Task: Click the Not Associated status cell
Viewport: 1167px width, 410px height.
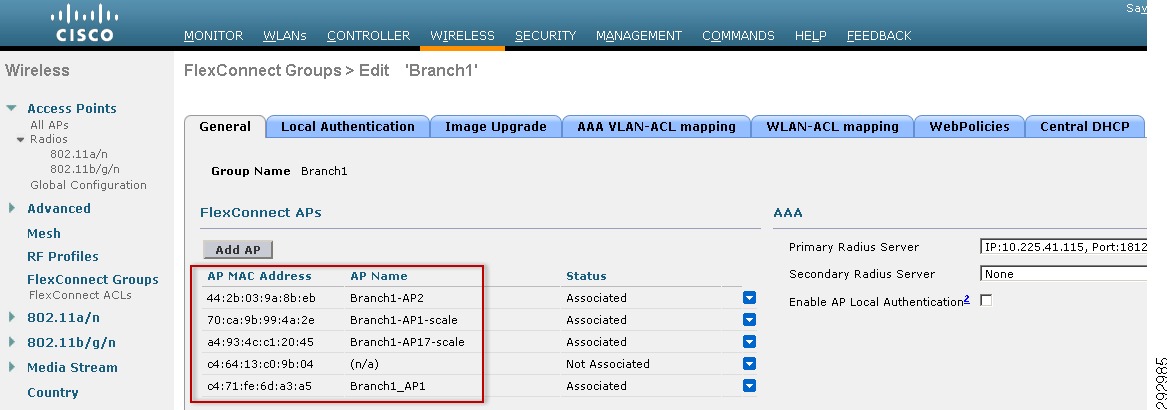Action: [x=607, y=364]
